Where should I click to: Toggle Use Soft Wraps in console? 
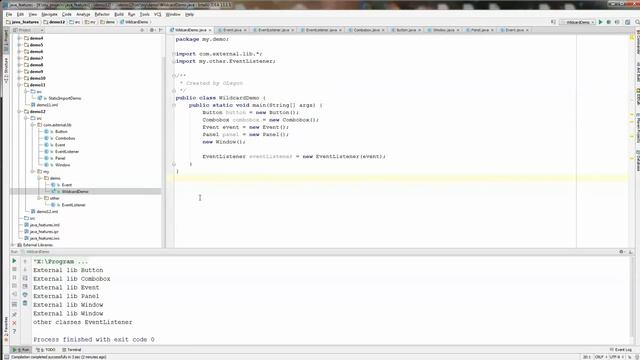pyautogui.click(x=25, y=278)
